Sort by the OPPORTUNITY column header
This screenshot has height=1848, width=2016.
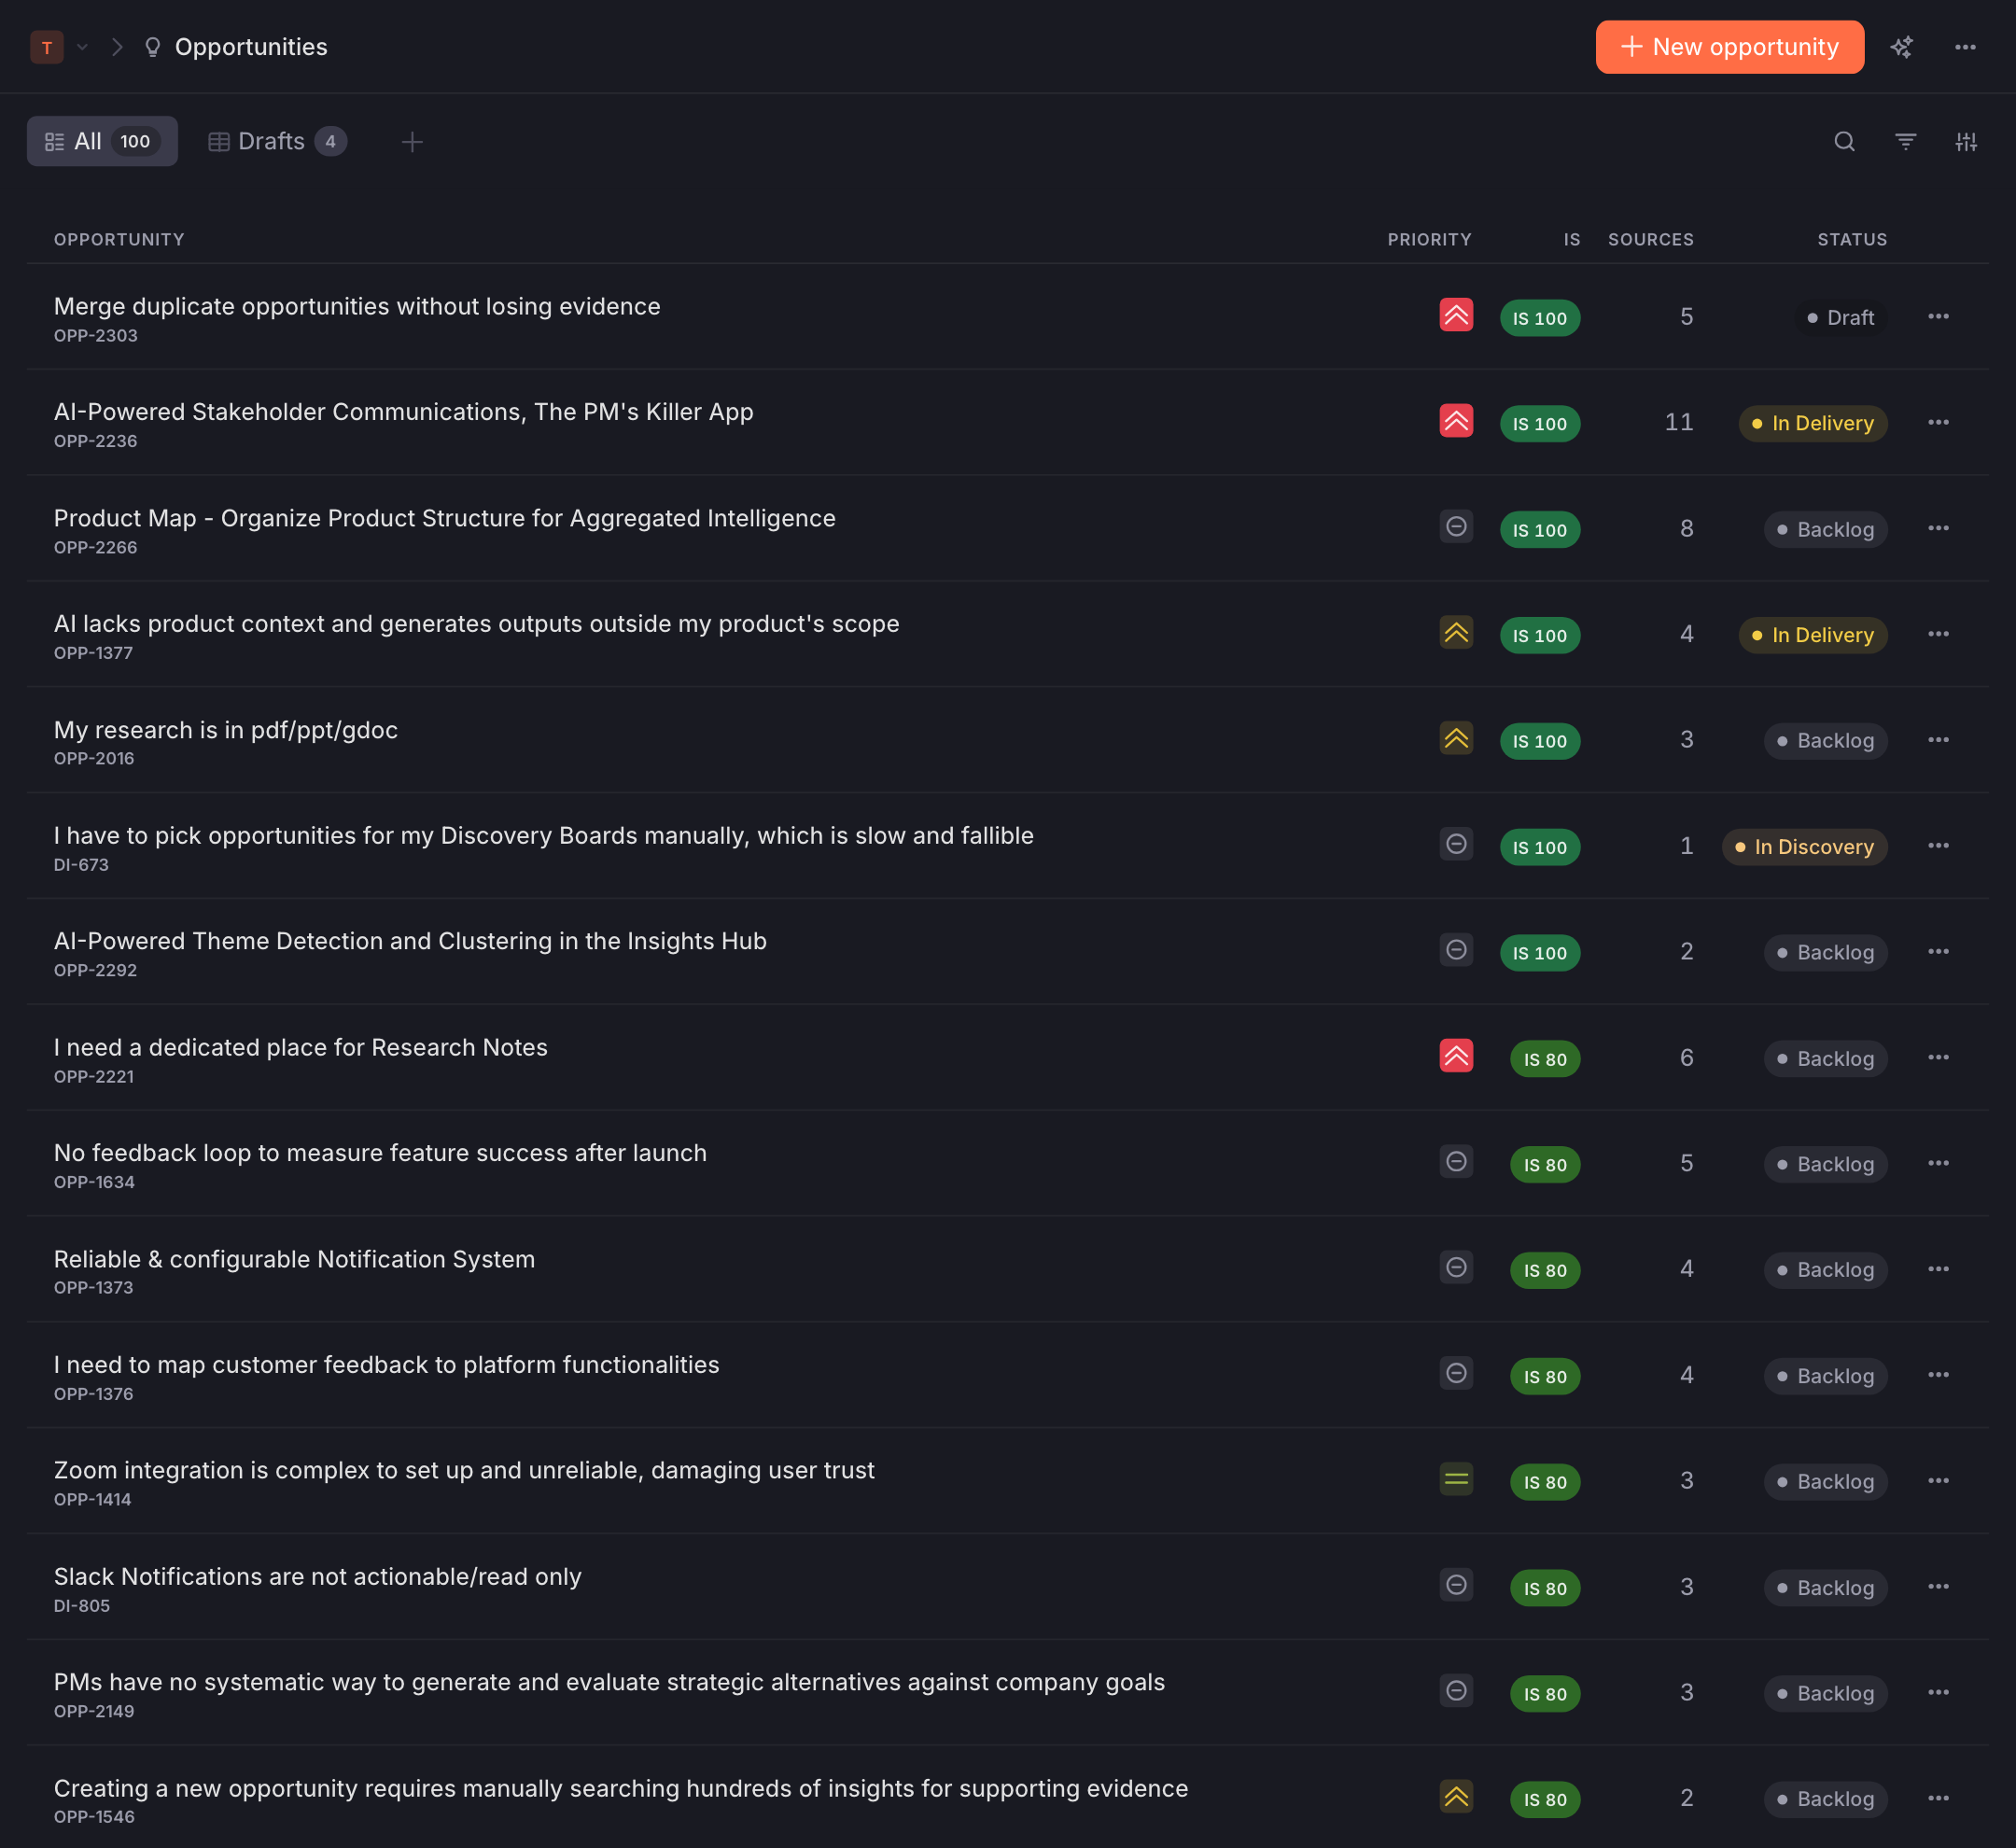coord(119,240)
